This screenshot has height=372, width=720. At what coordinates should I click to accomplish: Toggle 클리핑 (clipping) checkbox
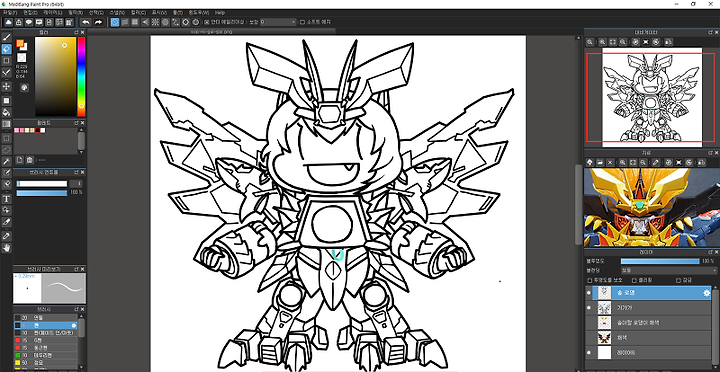pyautogui.click(x=634, y=280)
